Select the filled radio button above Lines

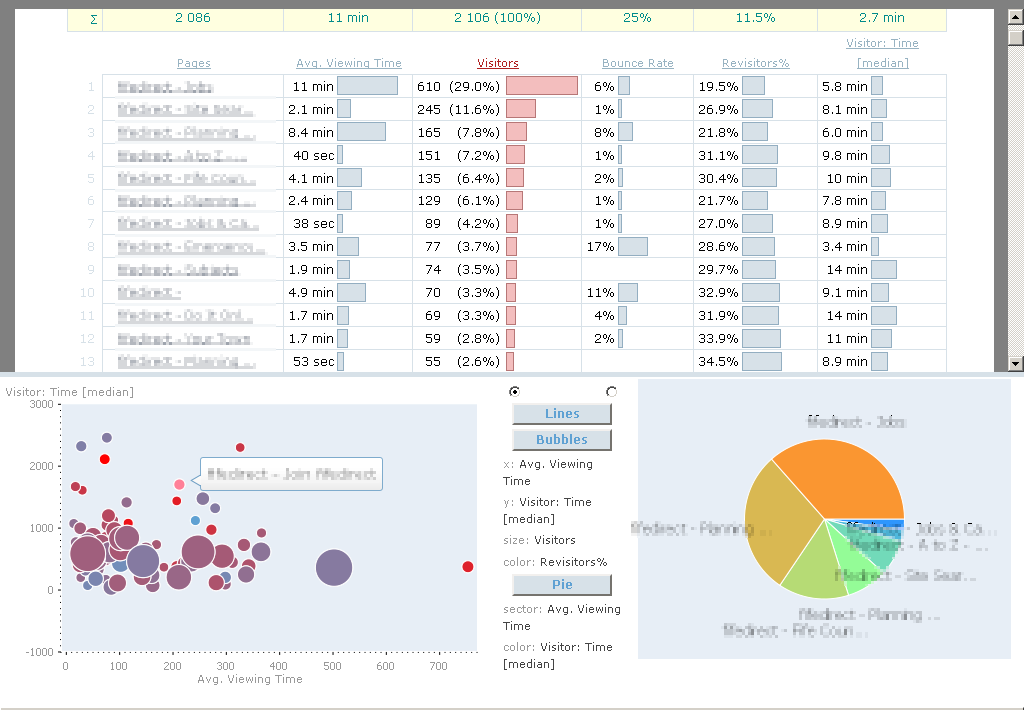[514, 391]
